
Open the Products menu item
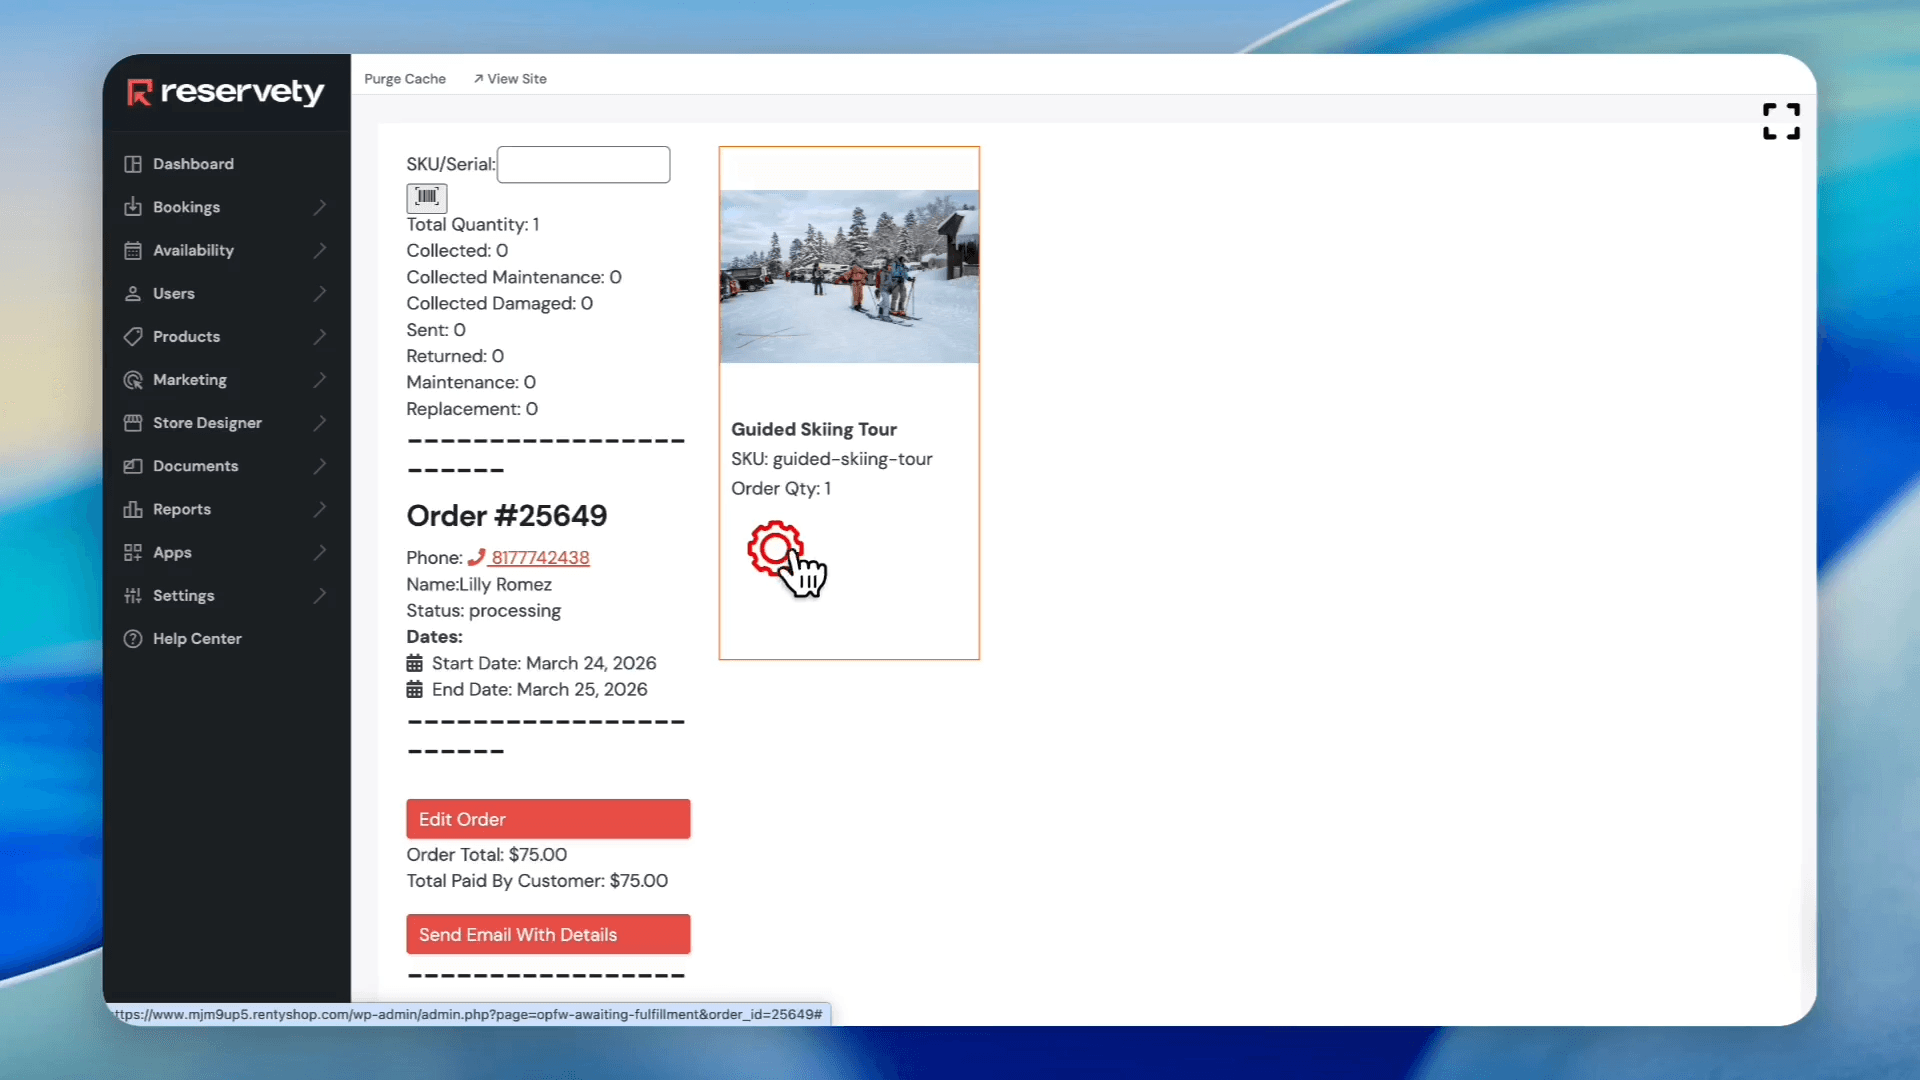click(x=186, y=336)
